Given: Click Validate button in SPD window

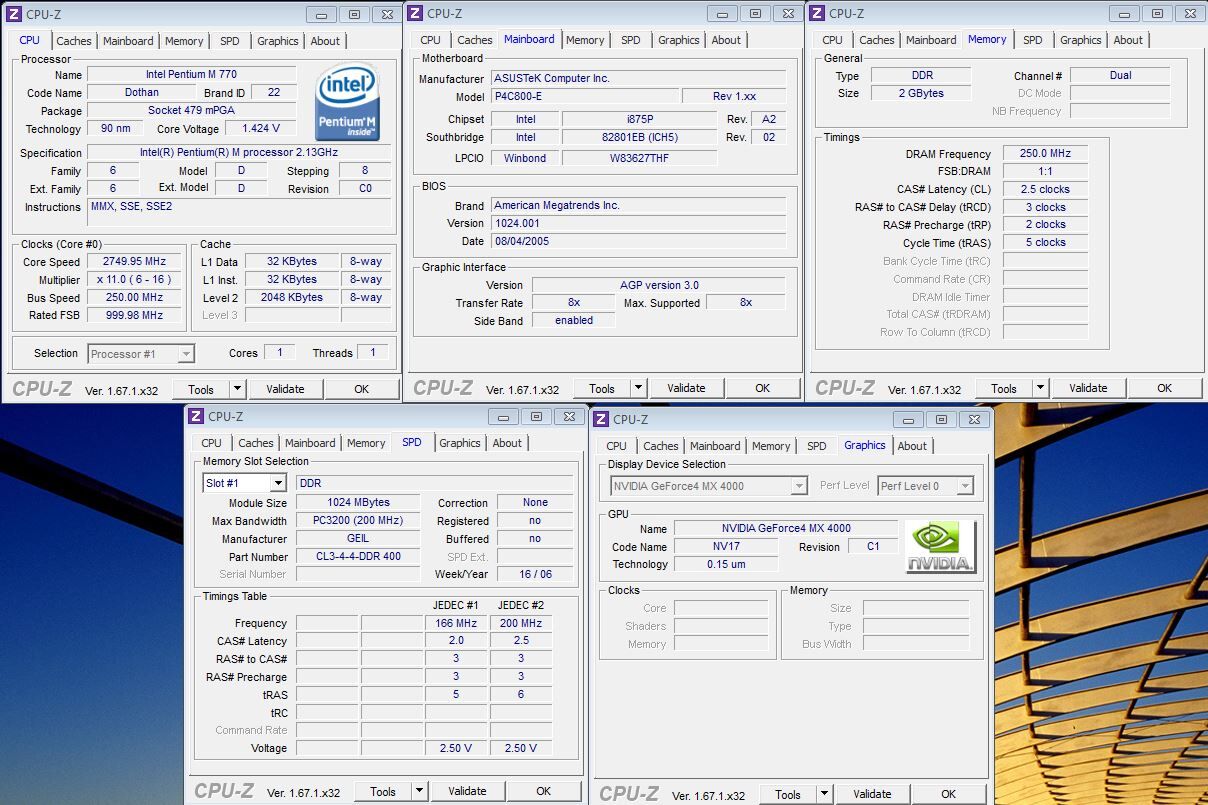Looking at the screenshot, I should point(467,791).
